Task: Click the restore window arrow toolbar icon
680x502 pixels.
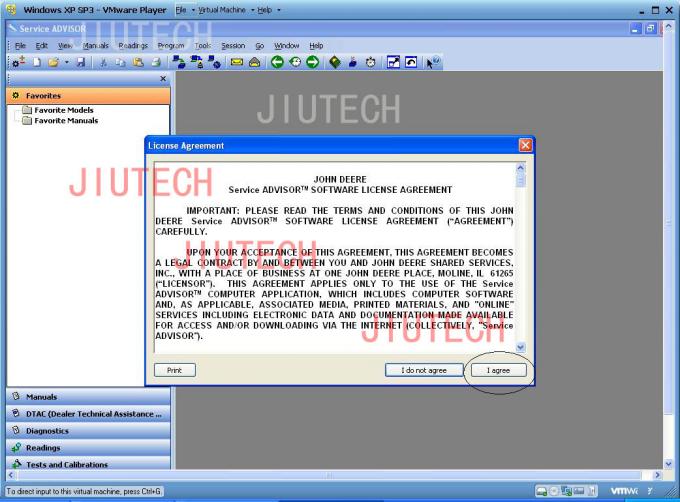Action: (x=411, y=62)
